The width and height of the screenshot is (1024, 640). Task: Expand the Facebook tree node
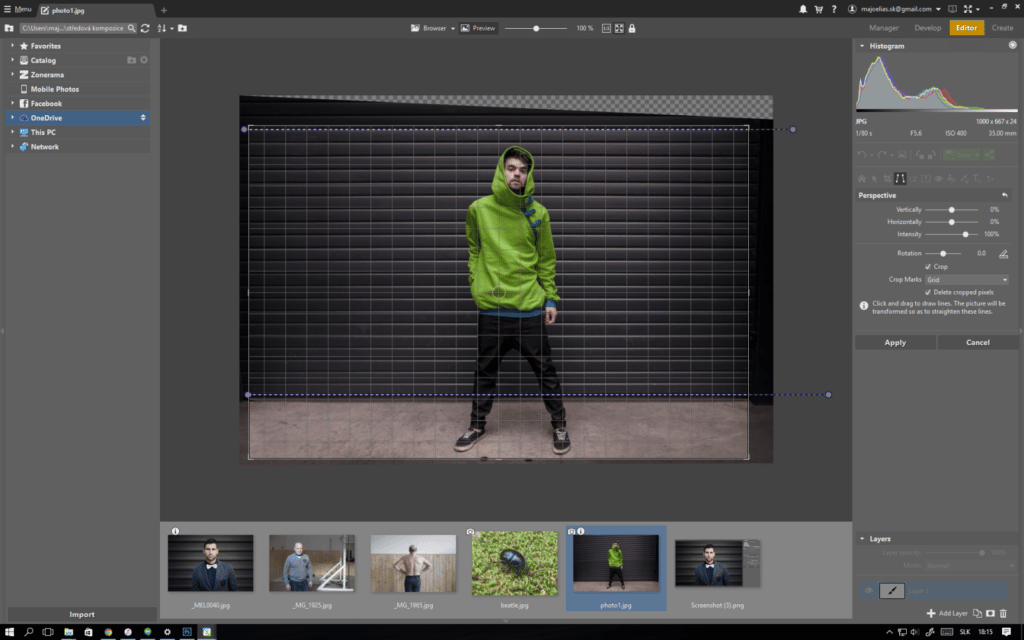(12, 103)
